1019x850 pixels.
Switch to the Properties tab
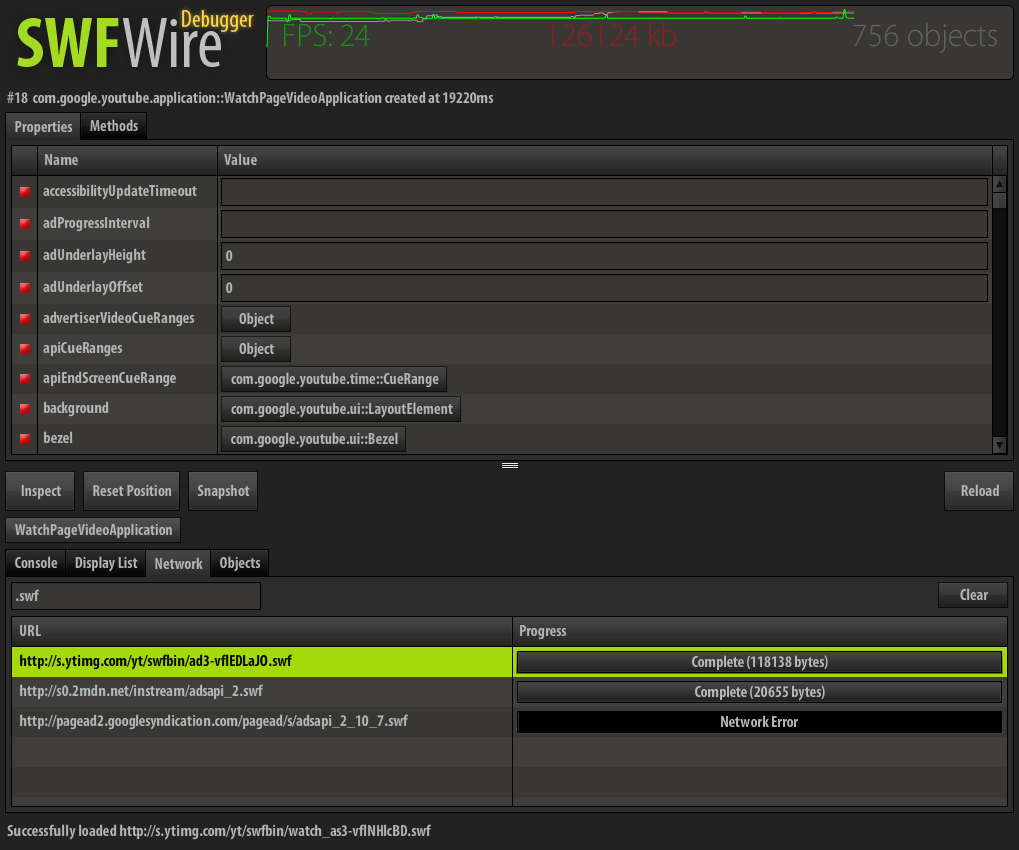pyautogui.click(x=43, y=127)
